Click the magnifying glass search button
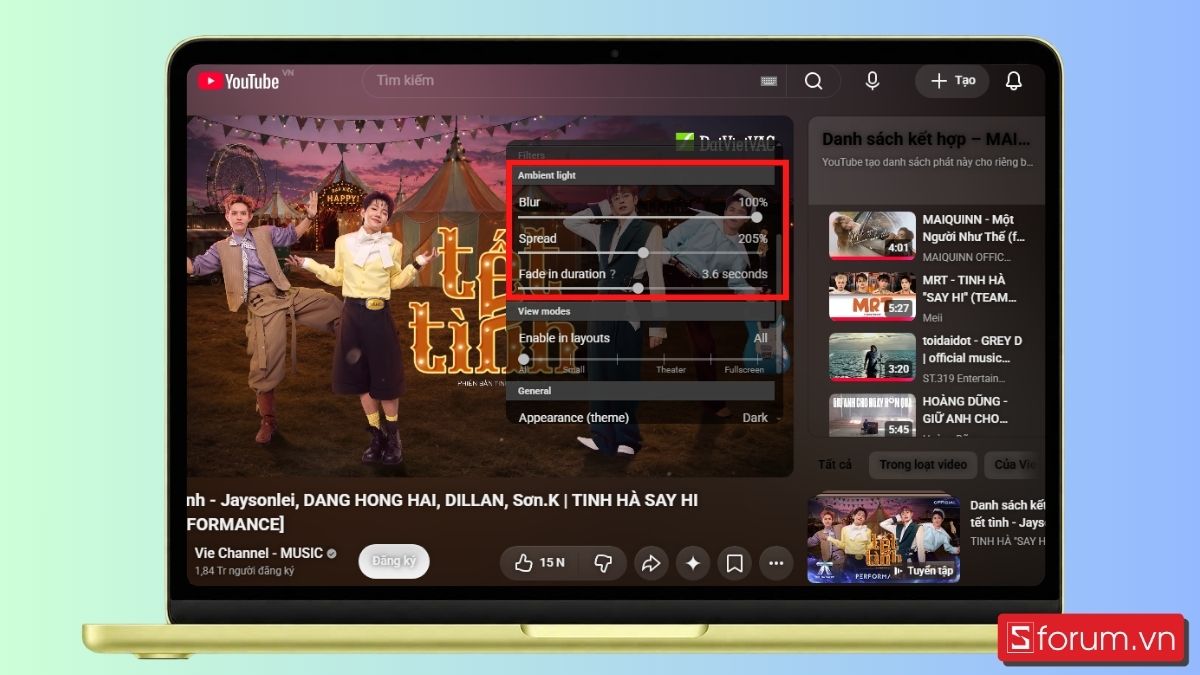 (x=813, y=81)
